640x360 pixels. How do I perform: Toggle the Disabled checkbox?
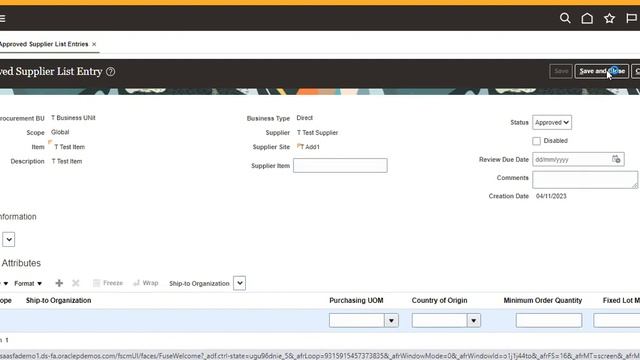tap(536, 141)
